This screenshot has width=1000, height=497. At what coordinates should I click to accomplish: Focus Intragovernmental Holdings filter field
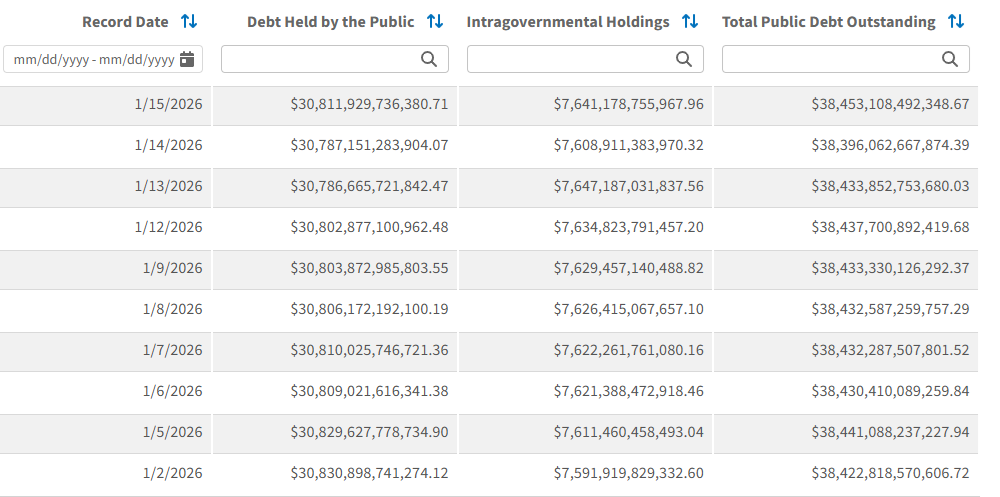pos(572,59)
